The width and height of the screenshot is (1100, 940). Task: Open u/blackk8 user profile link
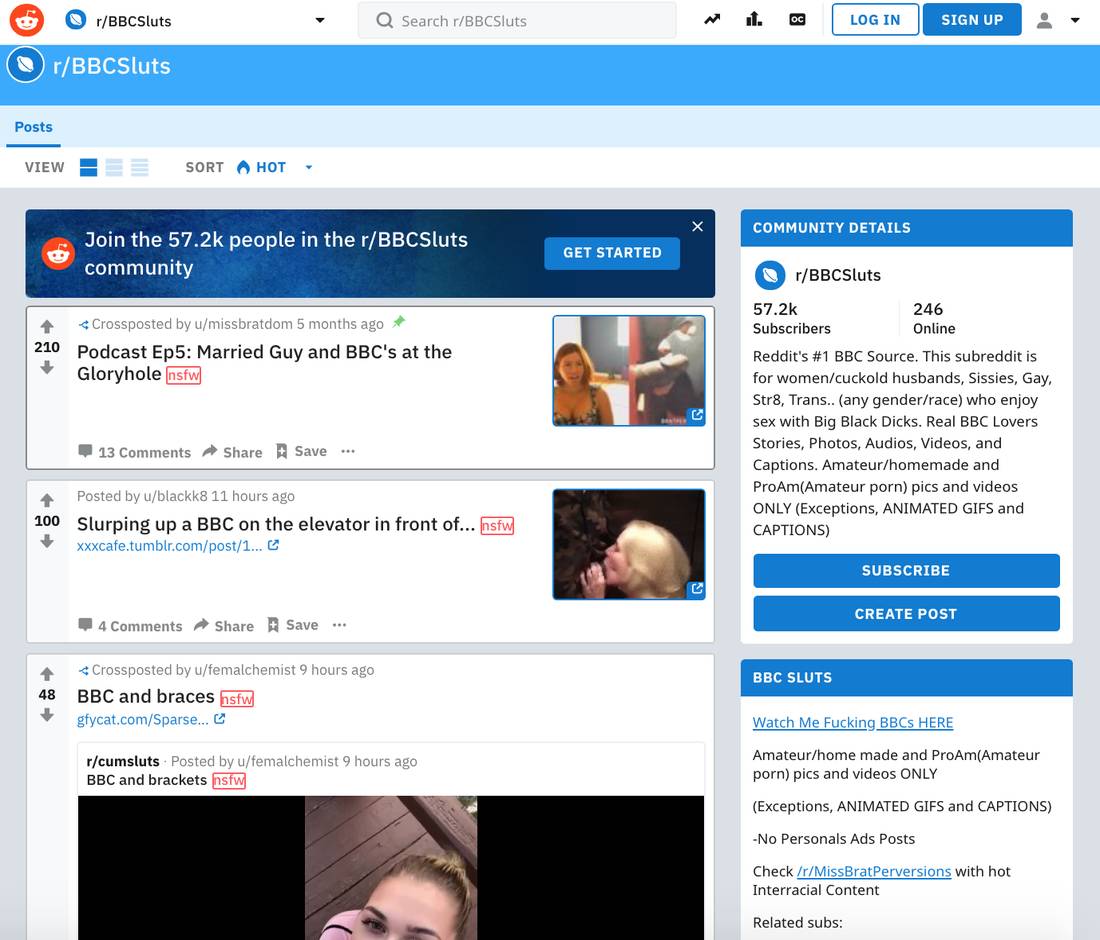(175, 496)
